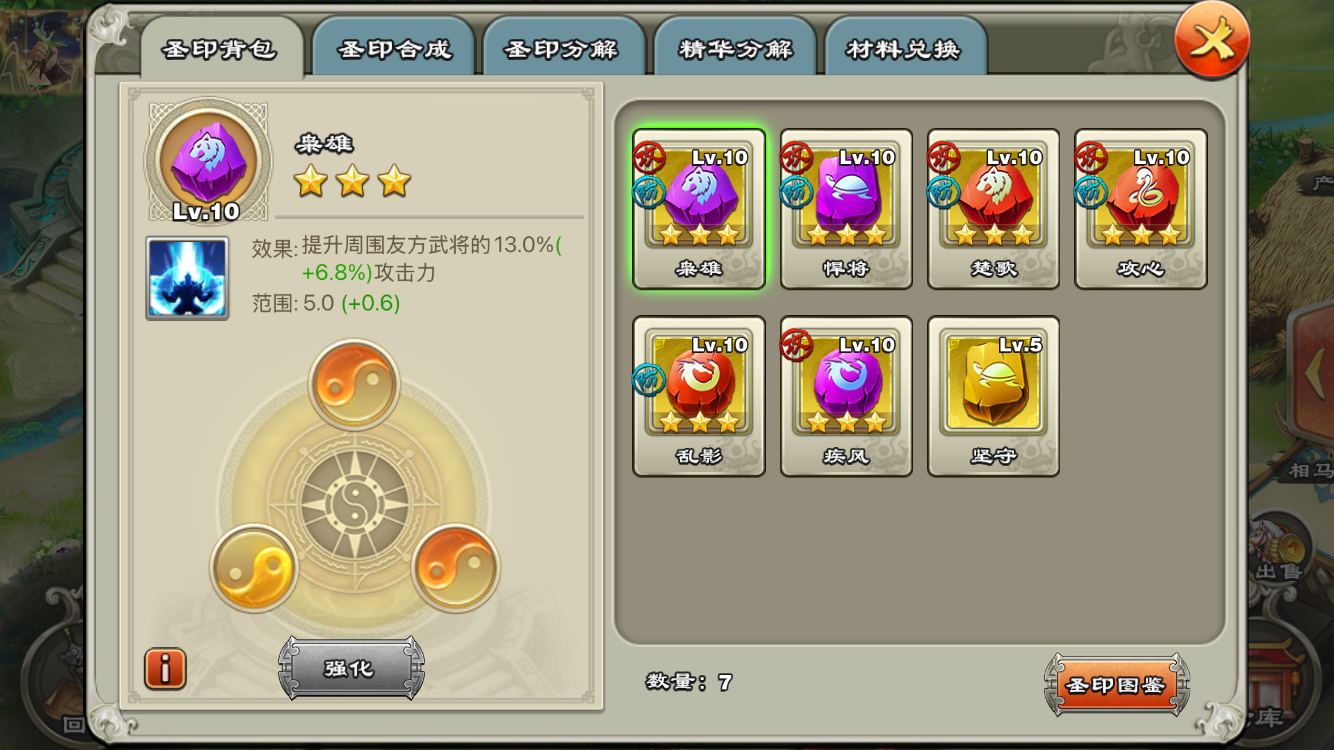Click the 强化 button
The image size is (1334, 750).
coord(351,668)
